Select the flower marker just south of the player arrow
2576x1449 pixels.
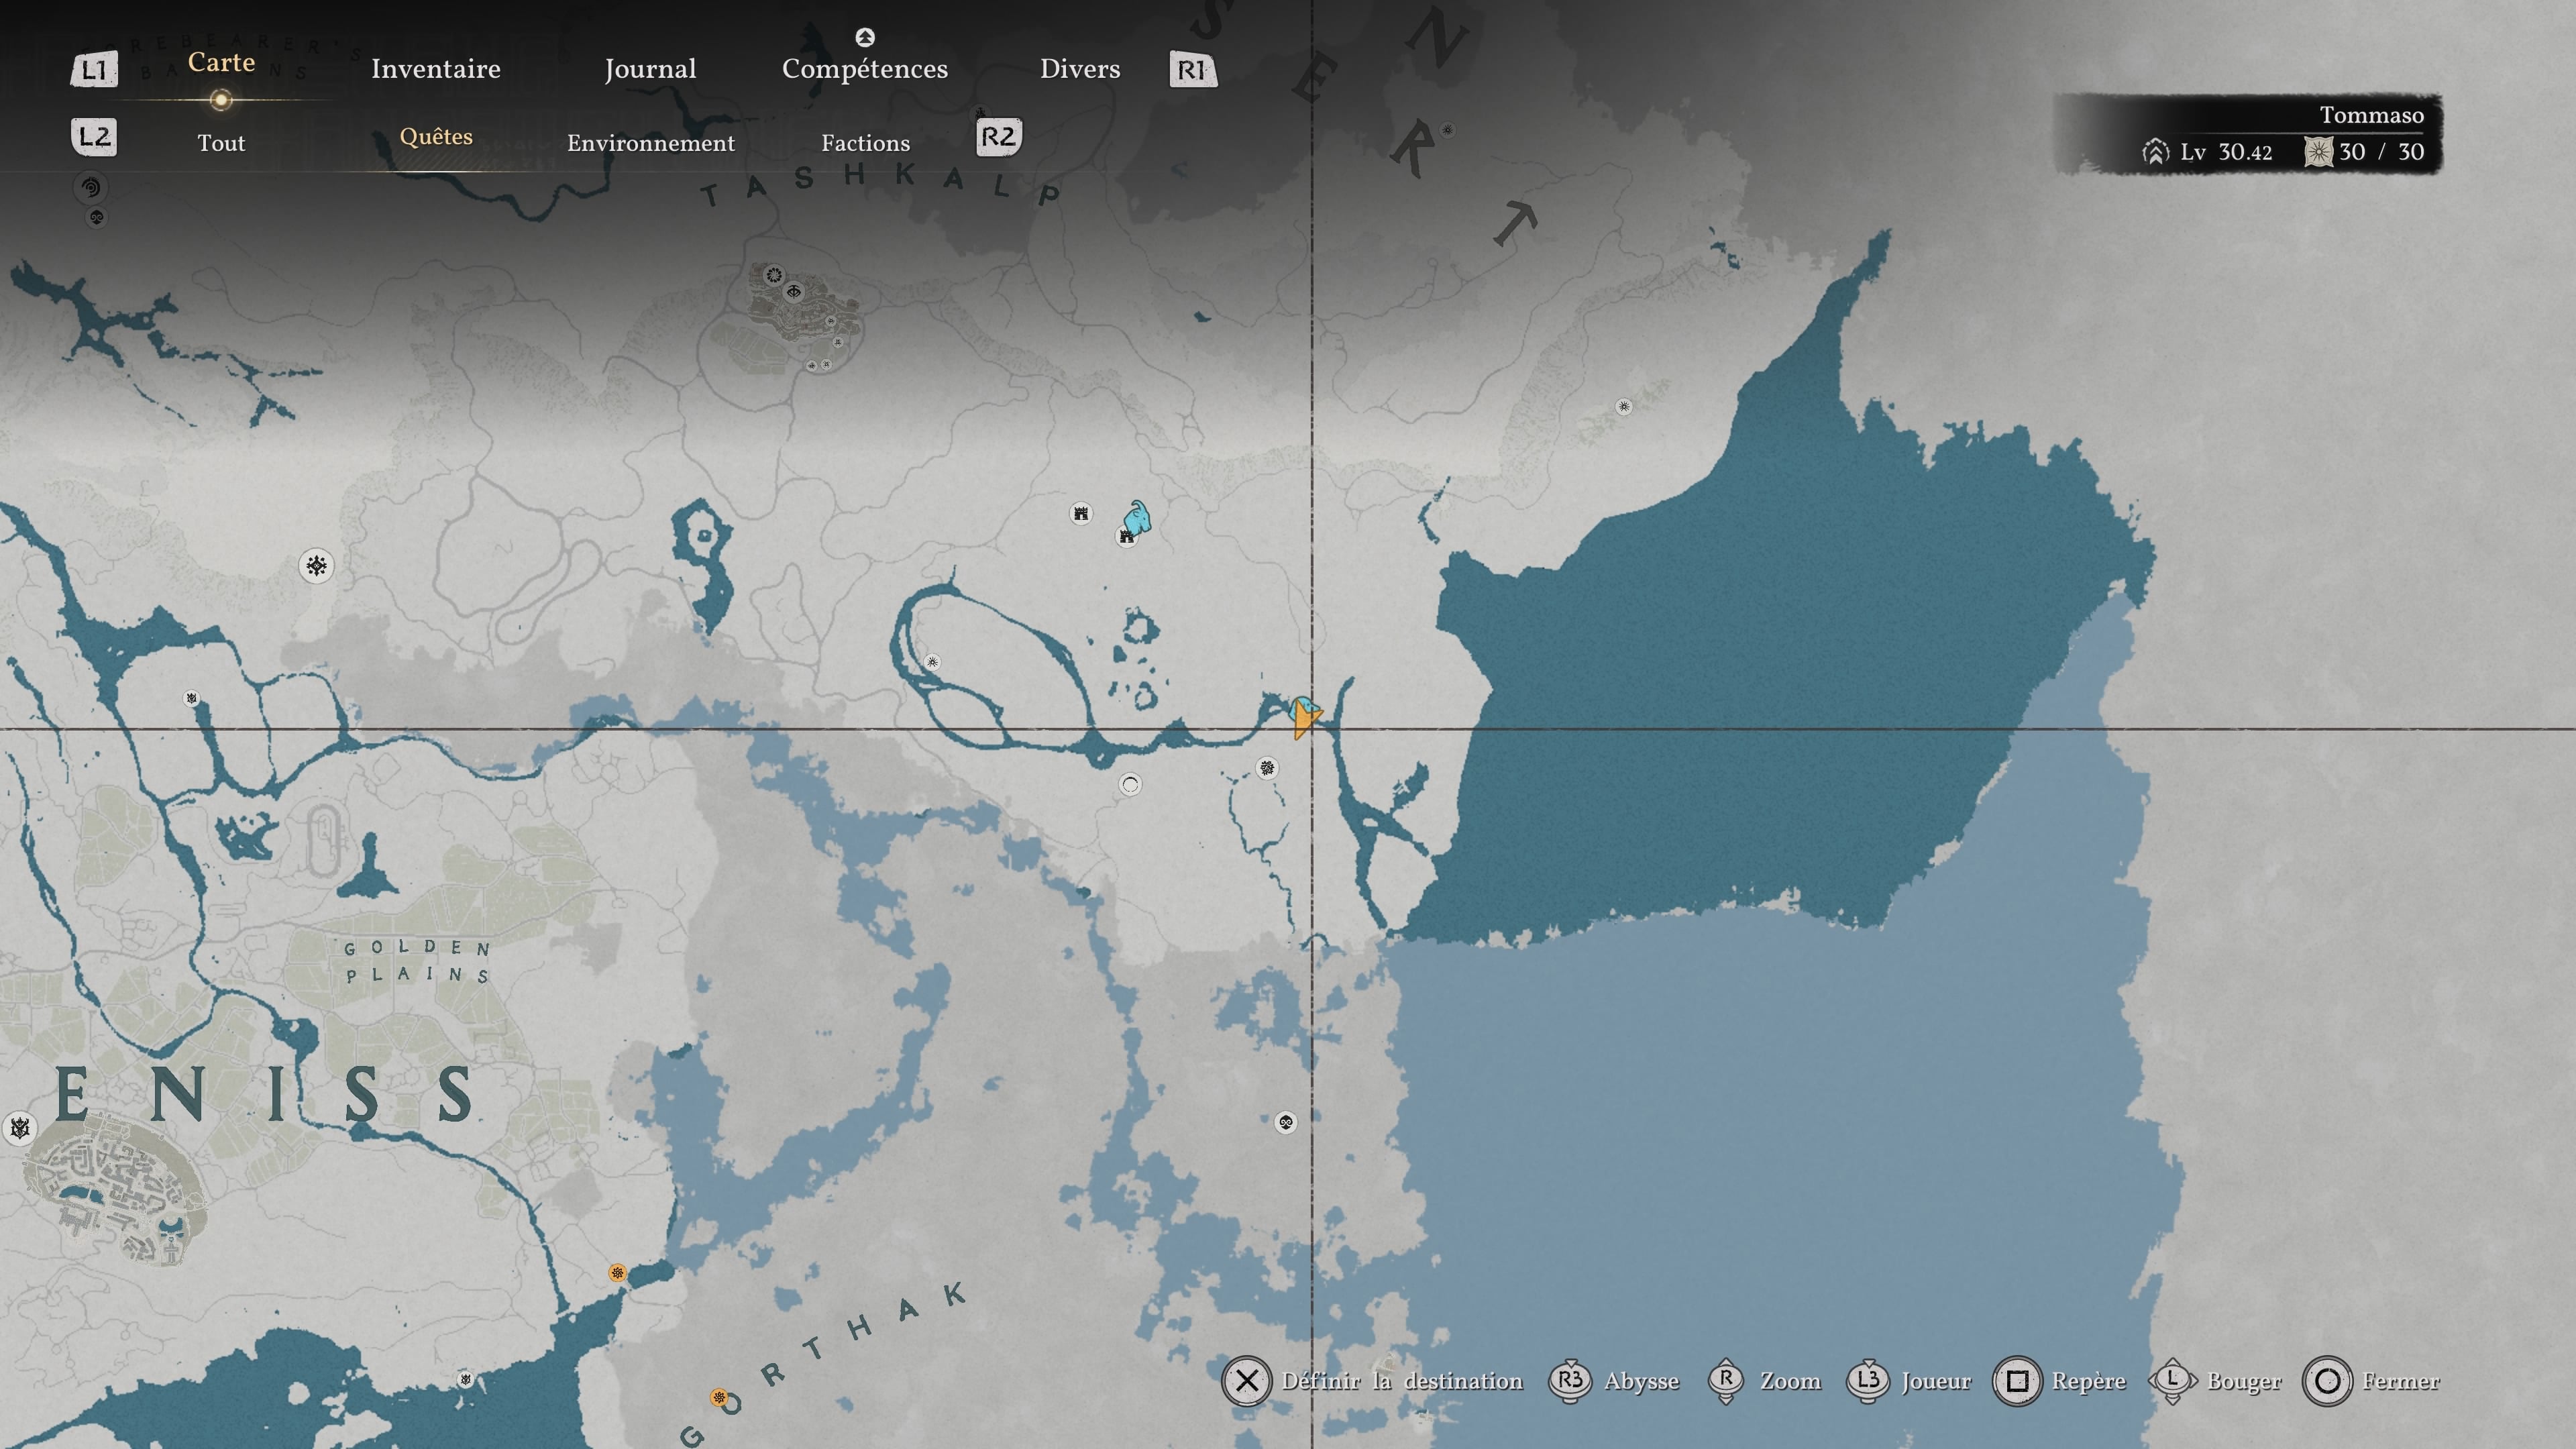point(1267,768)
